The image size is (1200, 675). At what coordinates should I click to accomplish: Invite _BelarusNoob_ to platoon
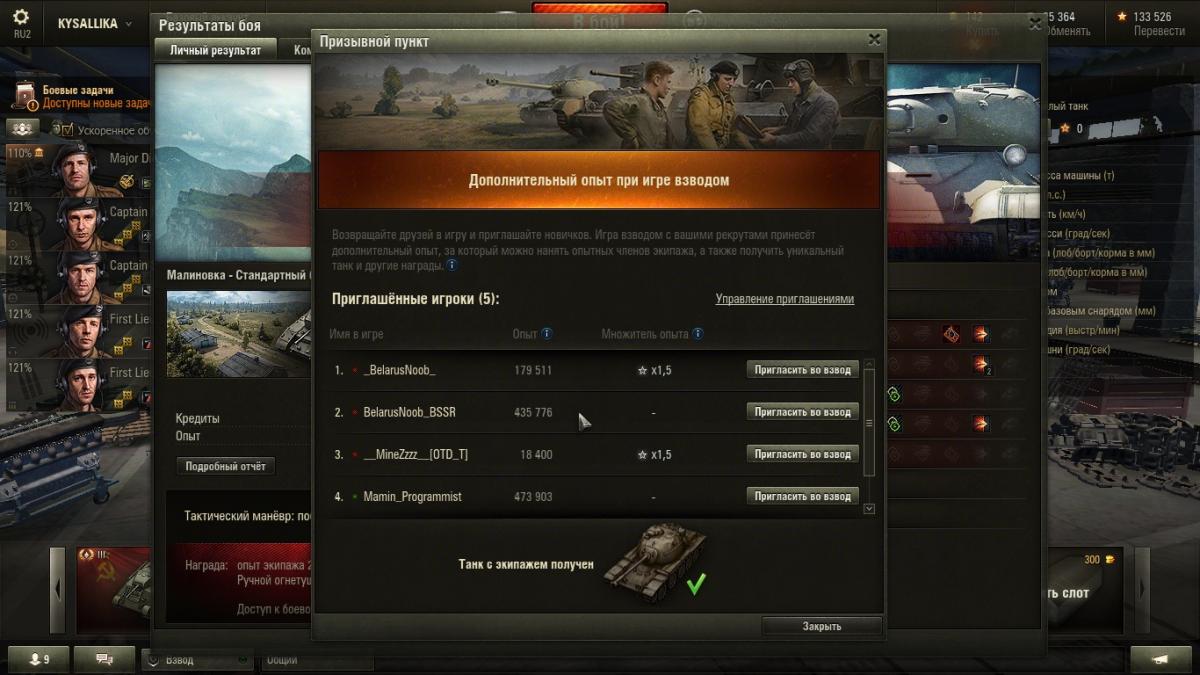802,370
